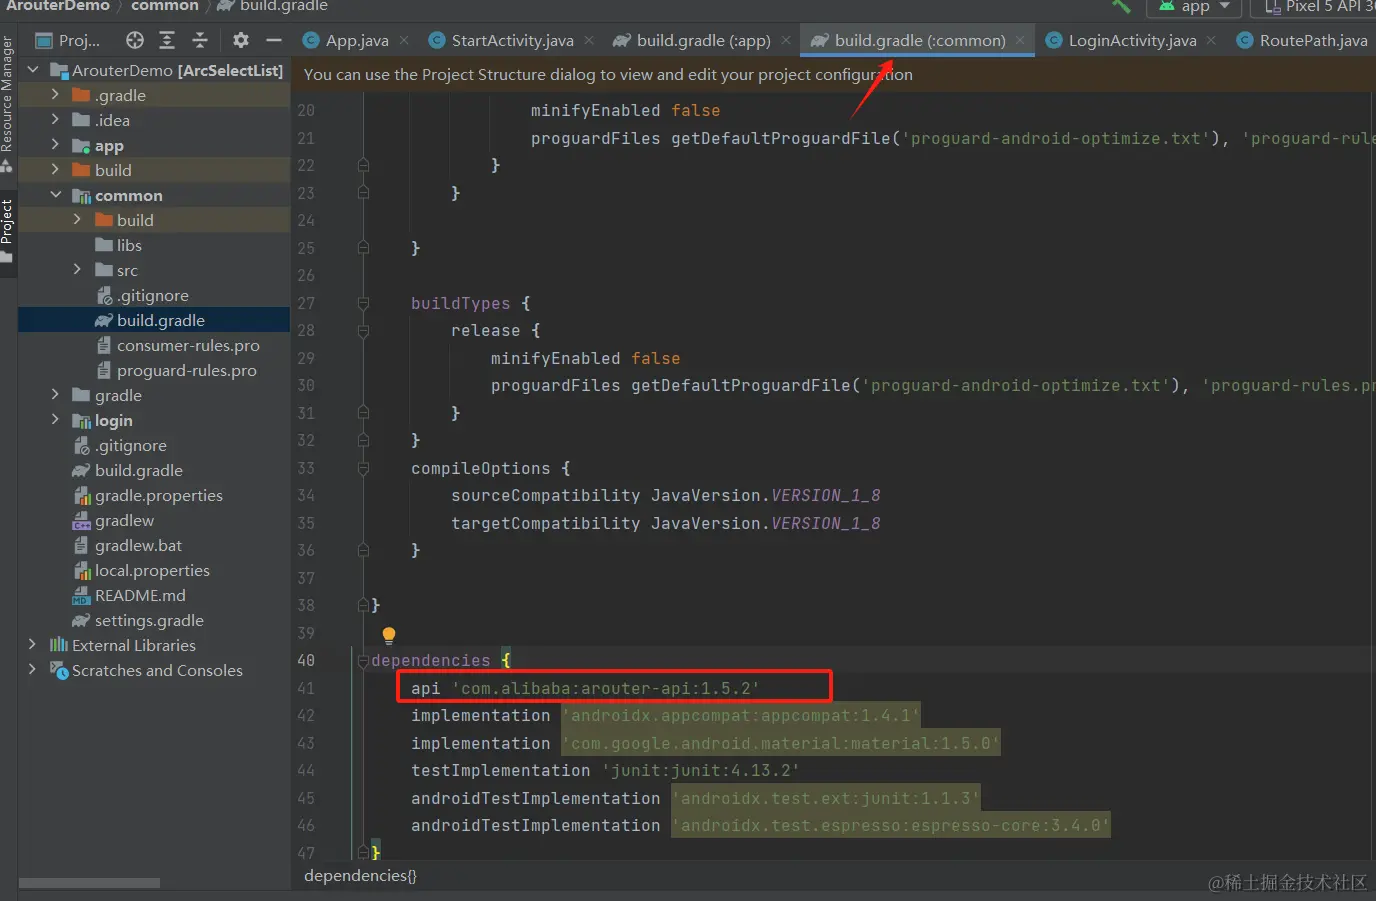Image resolution: width=1376 pixels, height=901 pixels.
Task: Click the dependencies{} breadcrumb below the editor
Action: (x=360, y=876)
